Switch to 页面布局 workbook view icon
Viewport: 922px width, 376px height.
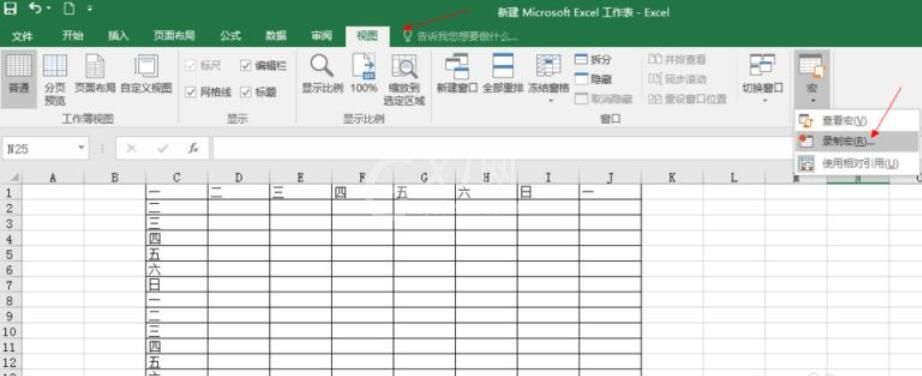pos(95,74)
